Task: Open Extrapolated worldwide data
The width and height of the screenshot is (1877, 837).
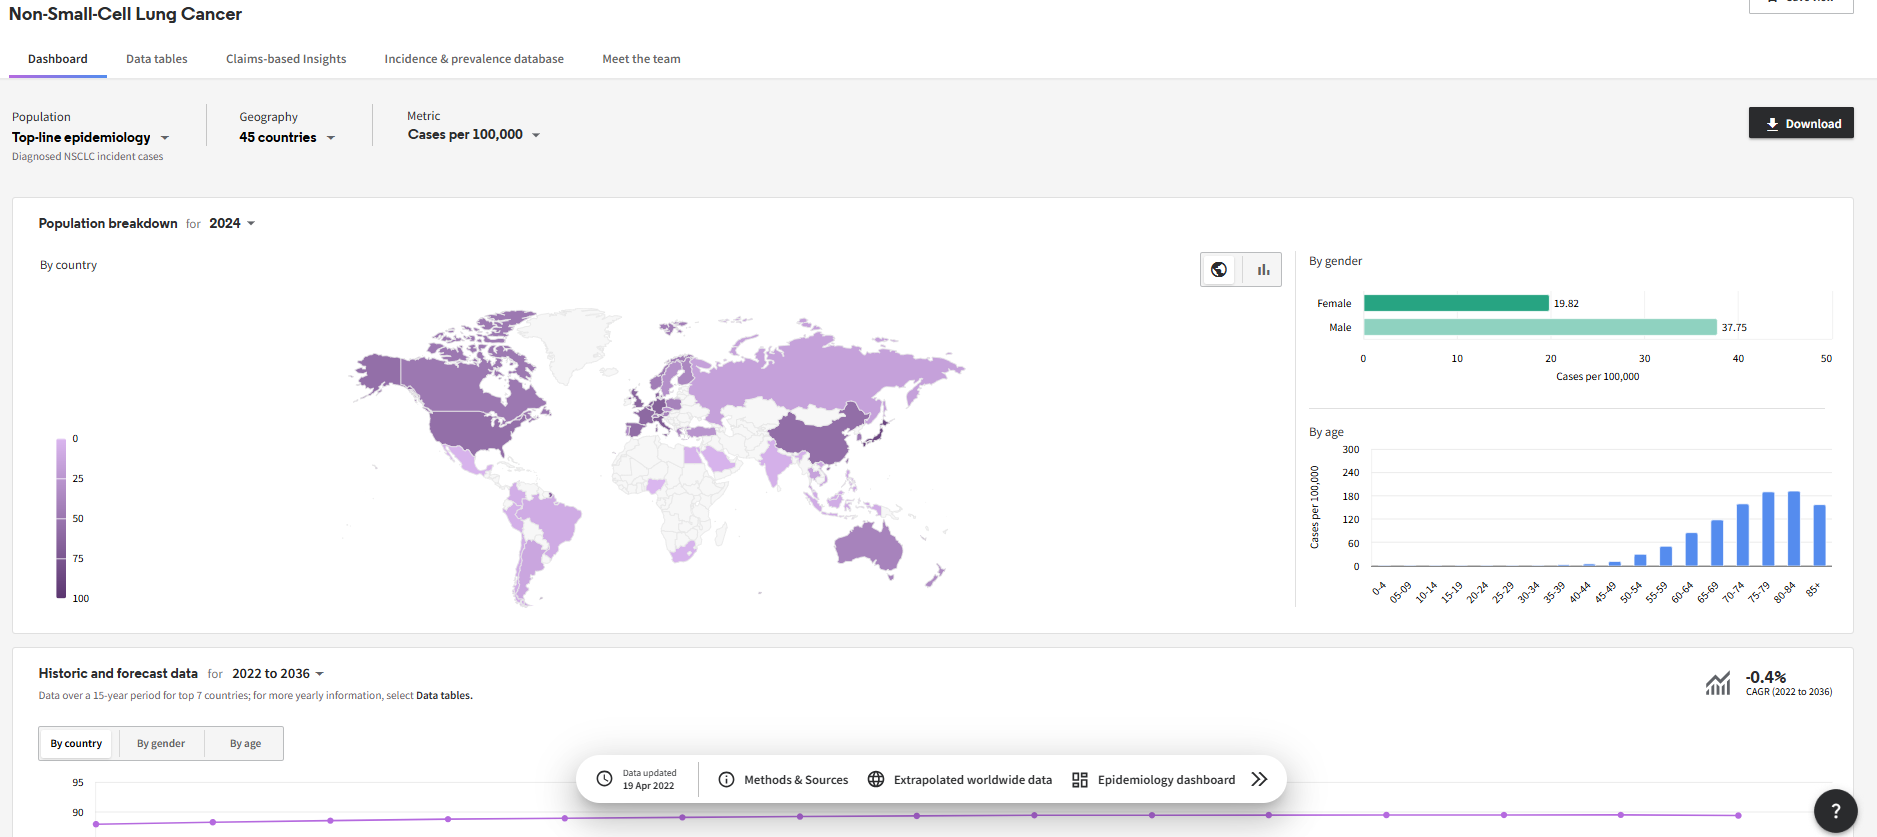Action: (x=960, y=779)
